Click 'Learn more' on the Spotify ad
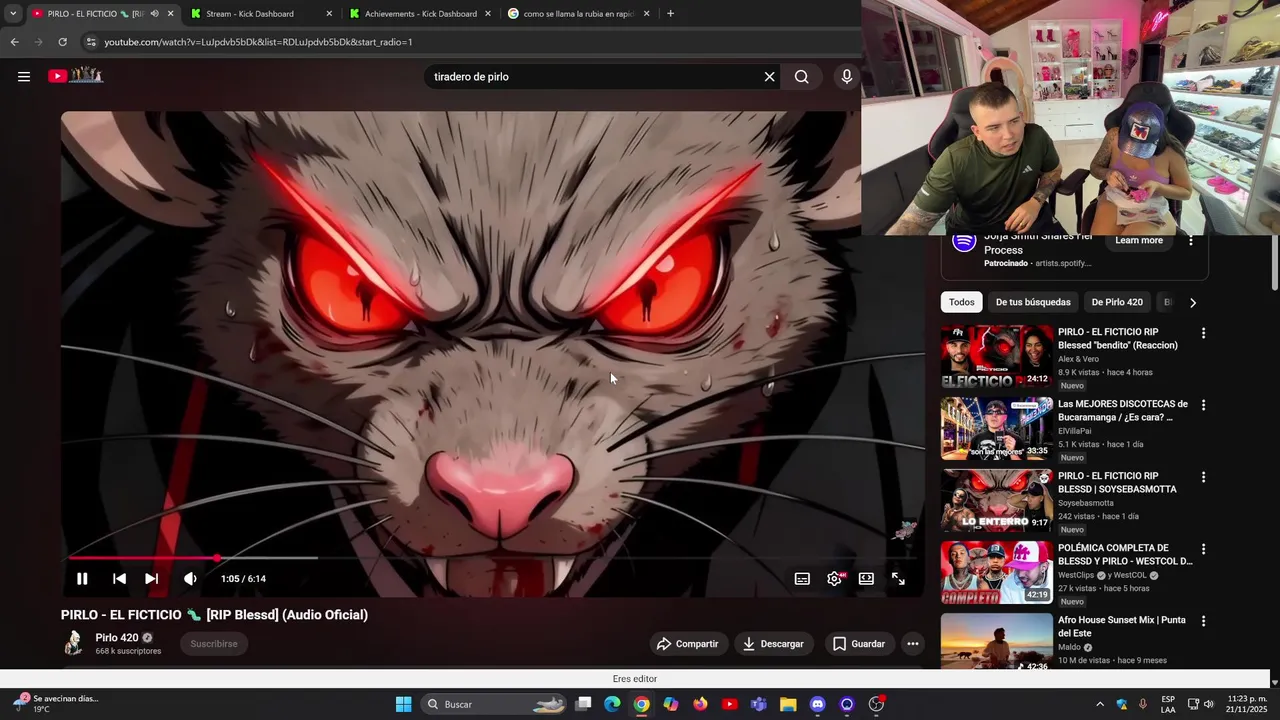 tap(1139, 241)
